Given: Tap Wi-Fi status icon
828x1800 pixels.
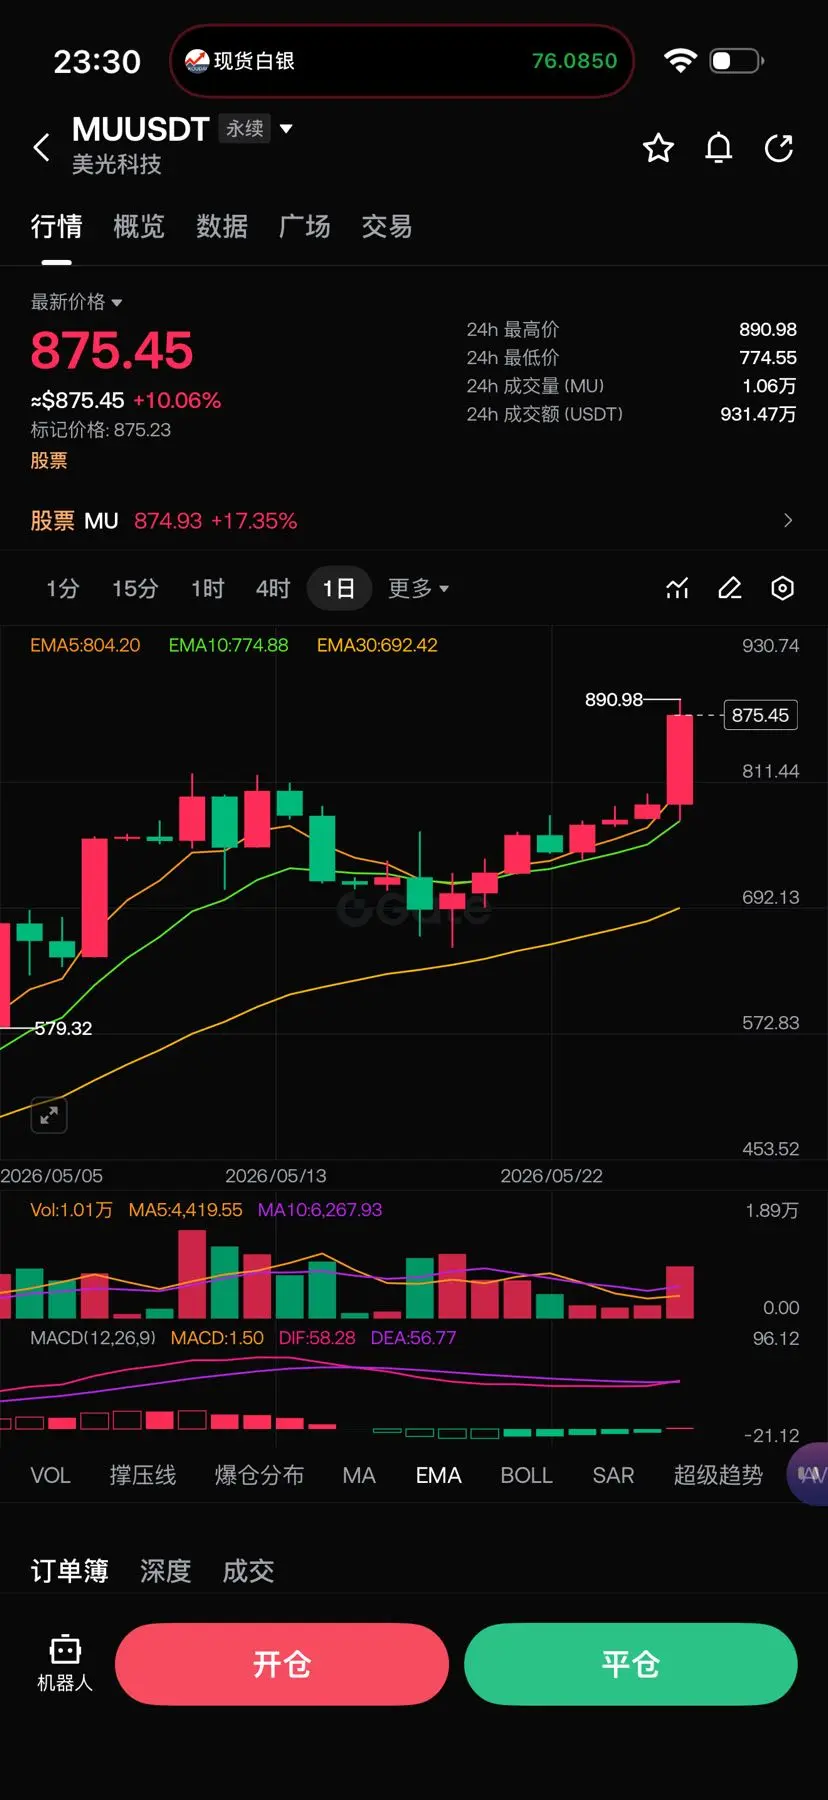Looking at the screenshot, I should [680, 61].
